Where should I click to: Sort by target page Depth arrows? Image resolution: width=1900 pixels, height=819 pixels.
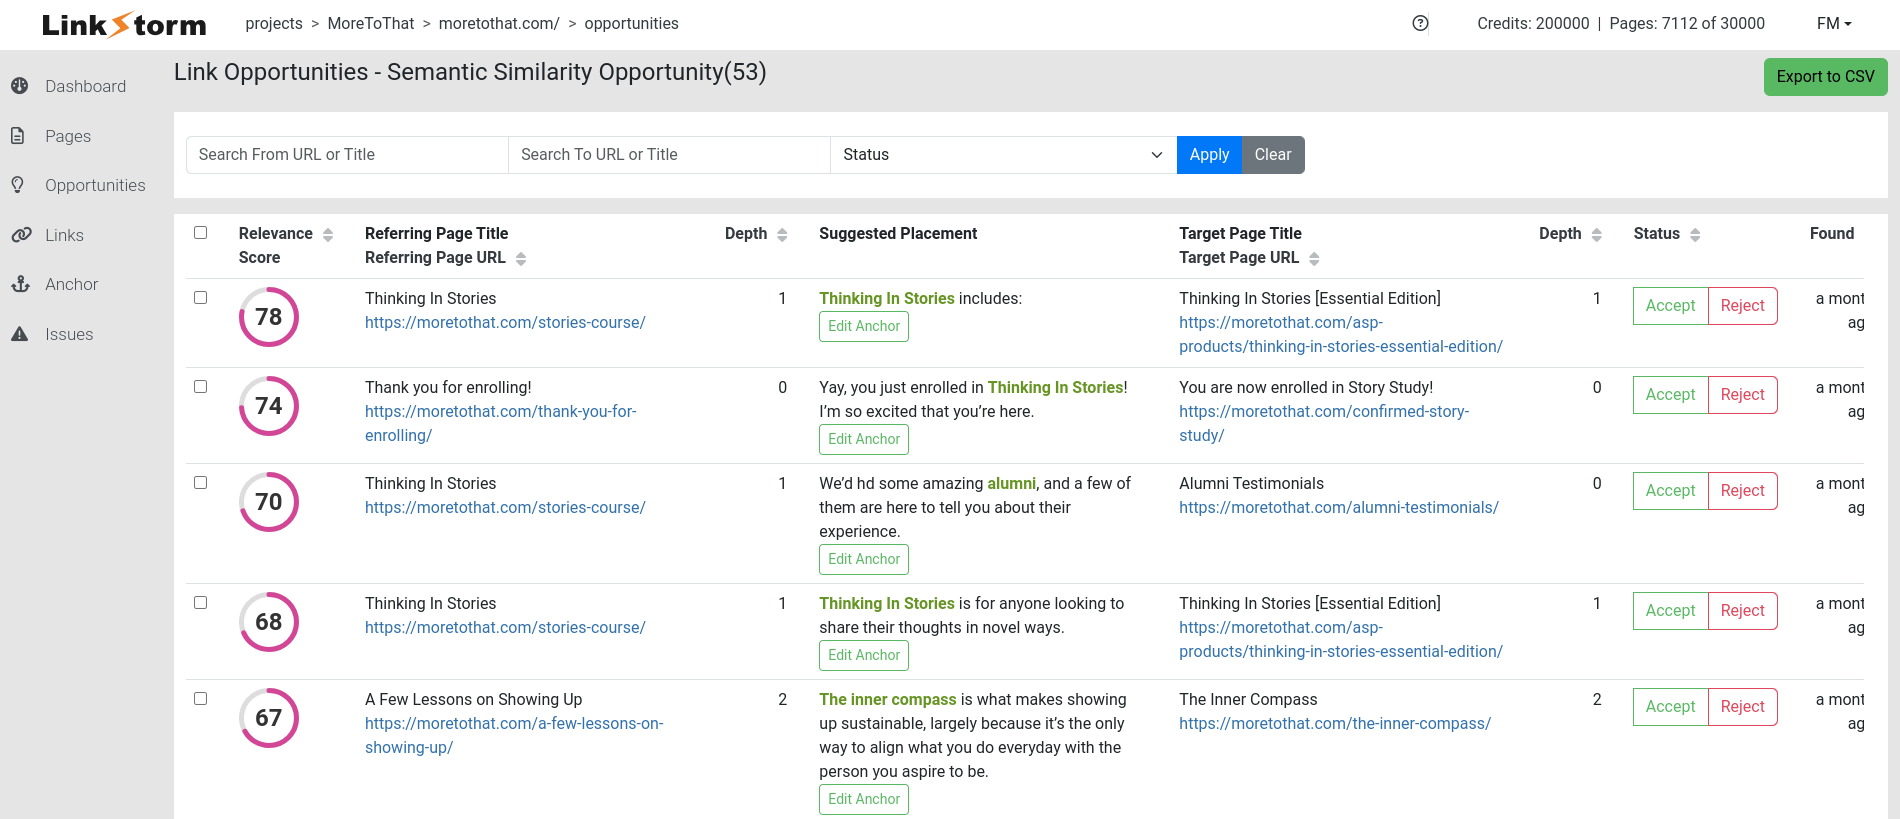tap(1596, 234)
